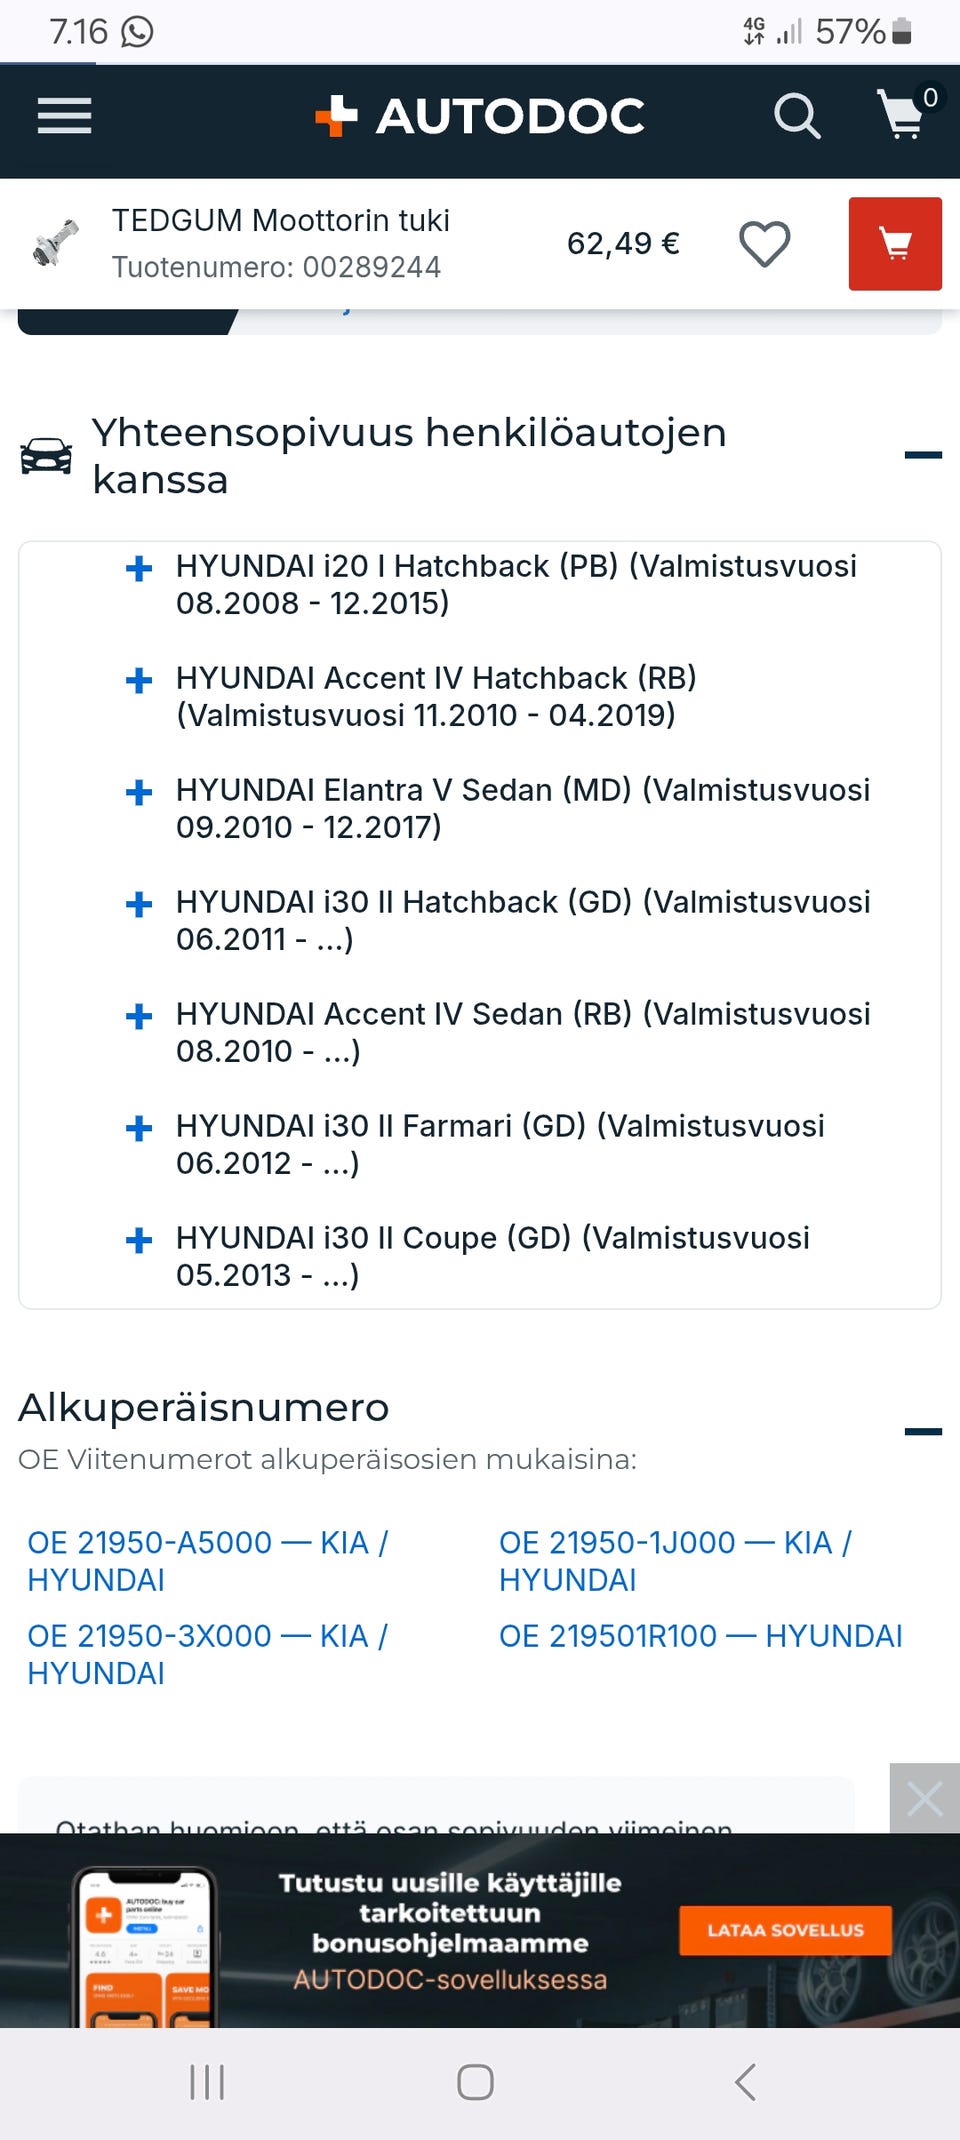
Task: Open search with the magnifier icon
Action: (x=797, y=116)
